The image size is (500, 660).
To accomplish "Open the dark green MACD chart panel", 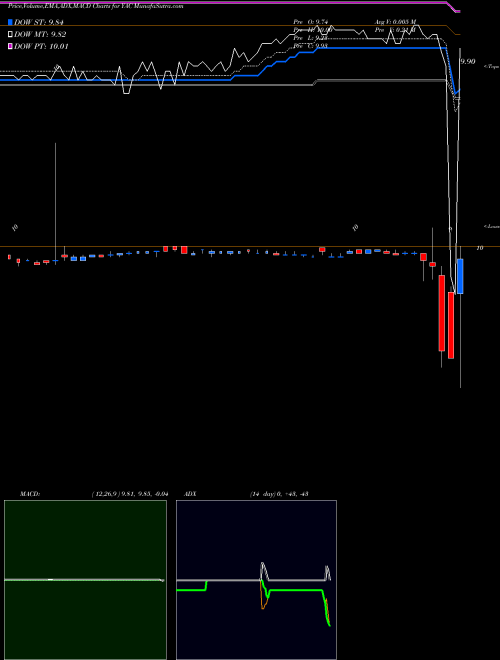I will coord(85,580).
